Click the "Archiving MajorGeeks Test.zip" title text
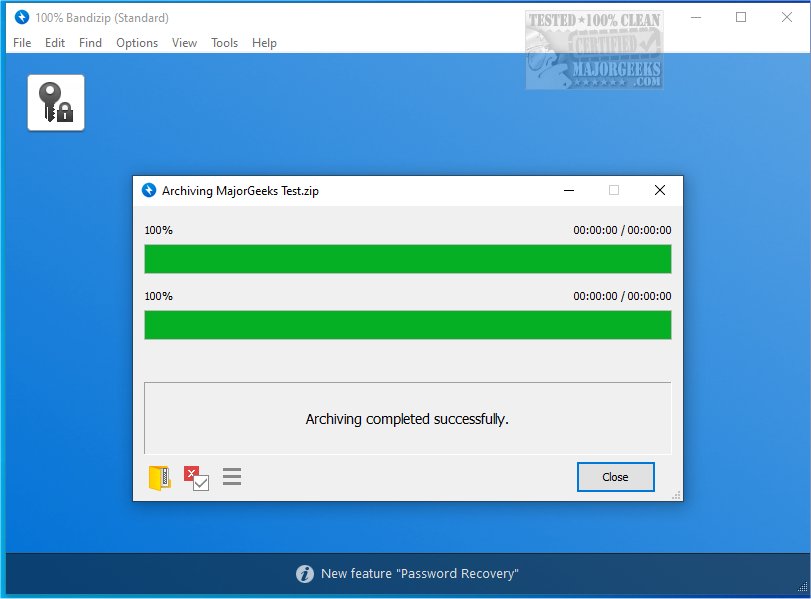 pyautogui.click(x=240, y=191)
